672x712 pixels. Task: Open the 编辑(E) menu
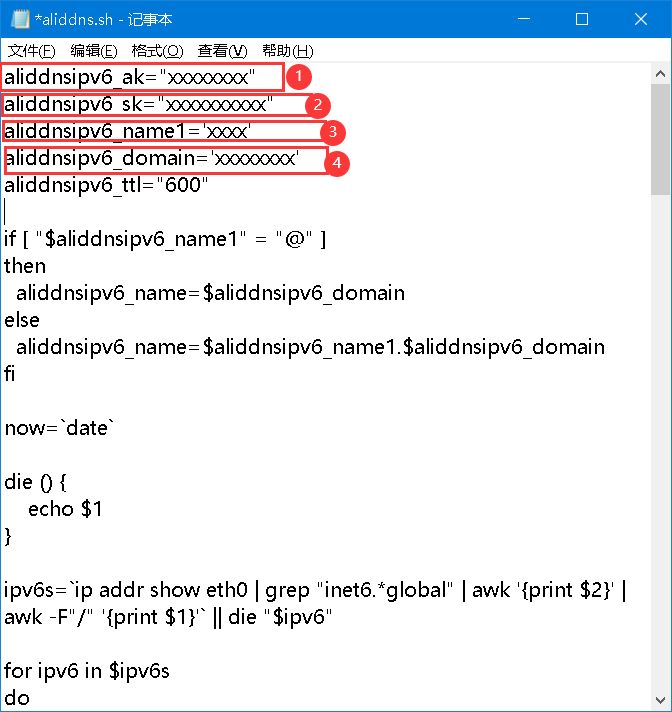(94, 51)
